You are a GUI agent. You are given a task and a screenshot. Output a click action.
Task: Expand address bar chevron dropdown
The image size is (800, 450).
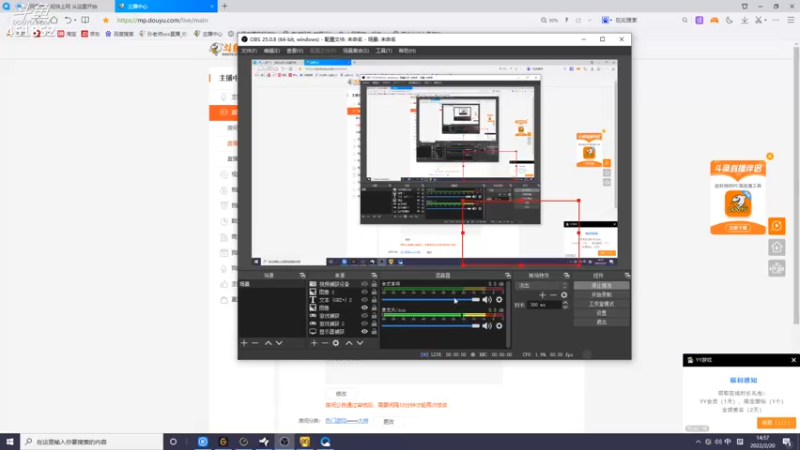point(589,20)
